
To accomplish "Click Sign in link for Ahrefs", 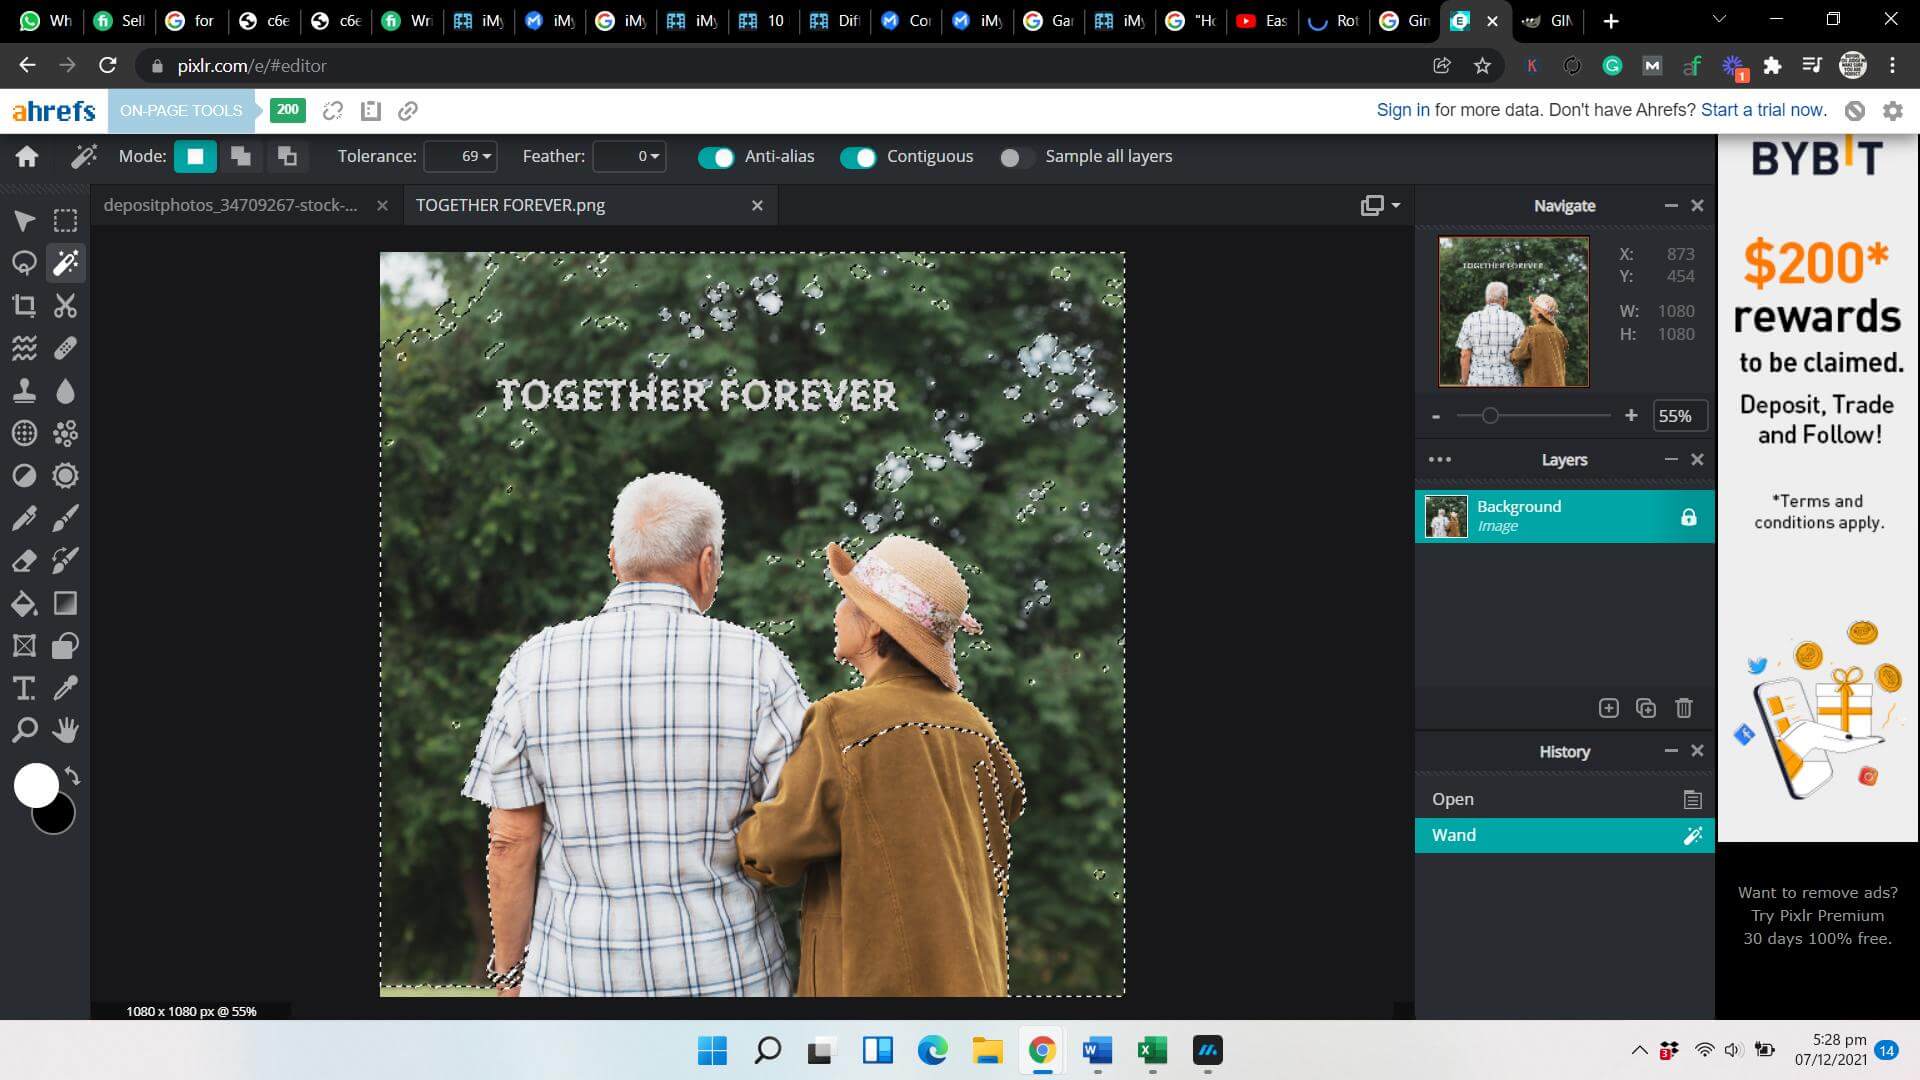I will coord(1400,109).
